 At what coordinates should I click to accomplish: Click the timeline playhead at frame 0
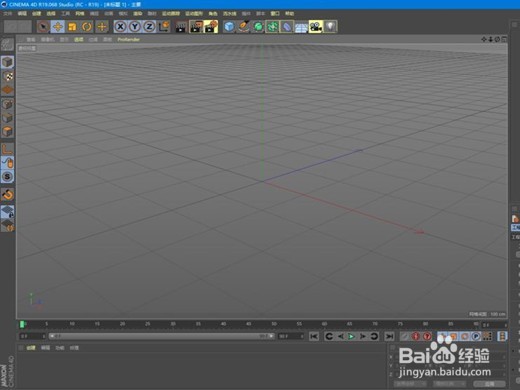tap(22, 324)
